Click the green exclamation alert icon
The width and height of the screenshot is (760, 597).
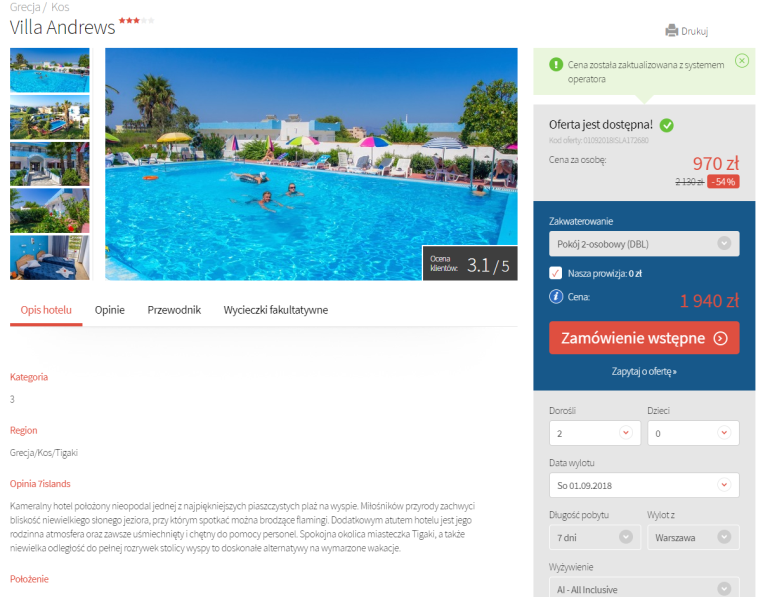pyautogui.click(x=556, y=64)
